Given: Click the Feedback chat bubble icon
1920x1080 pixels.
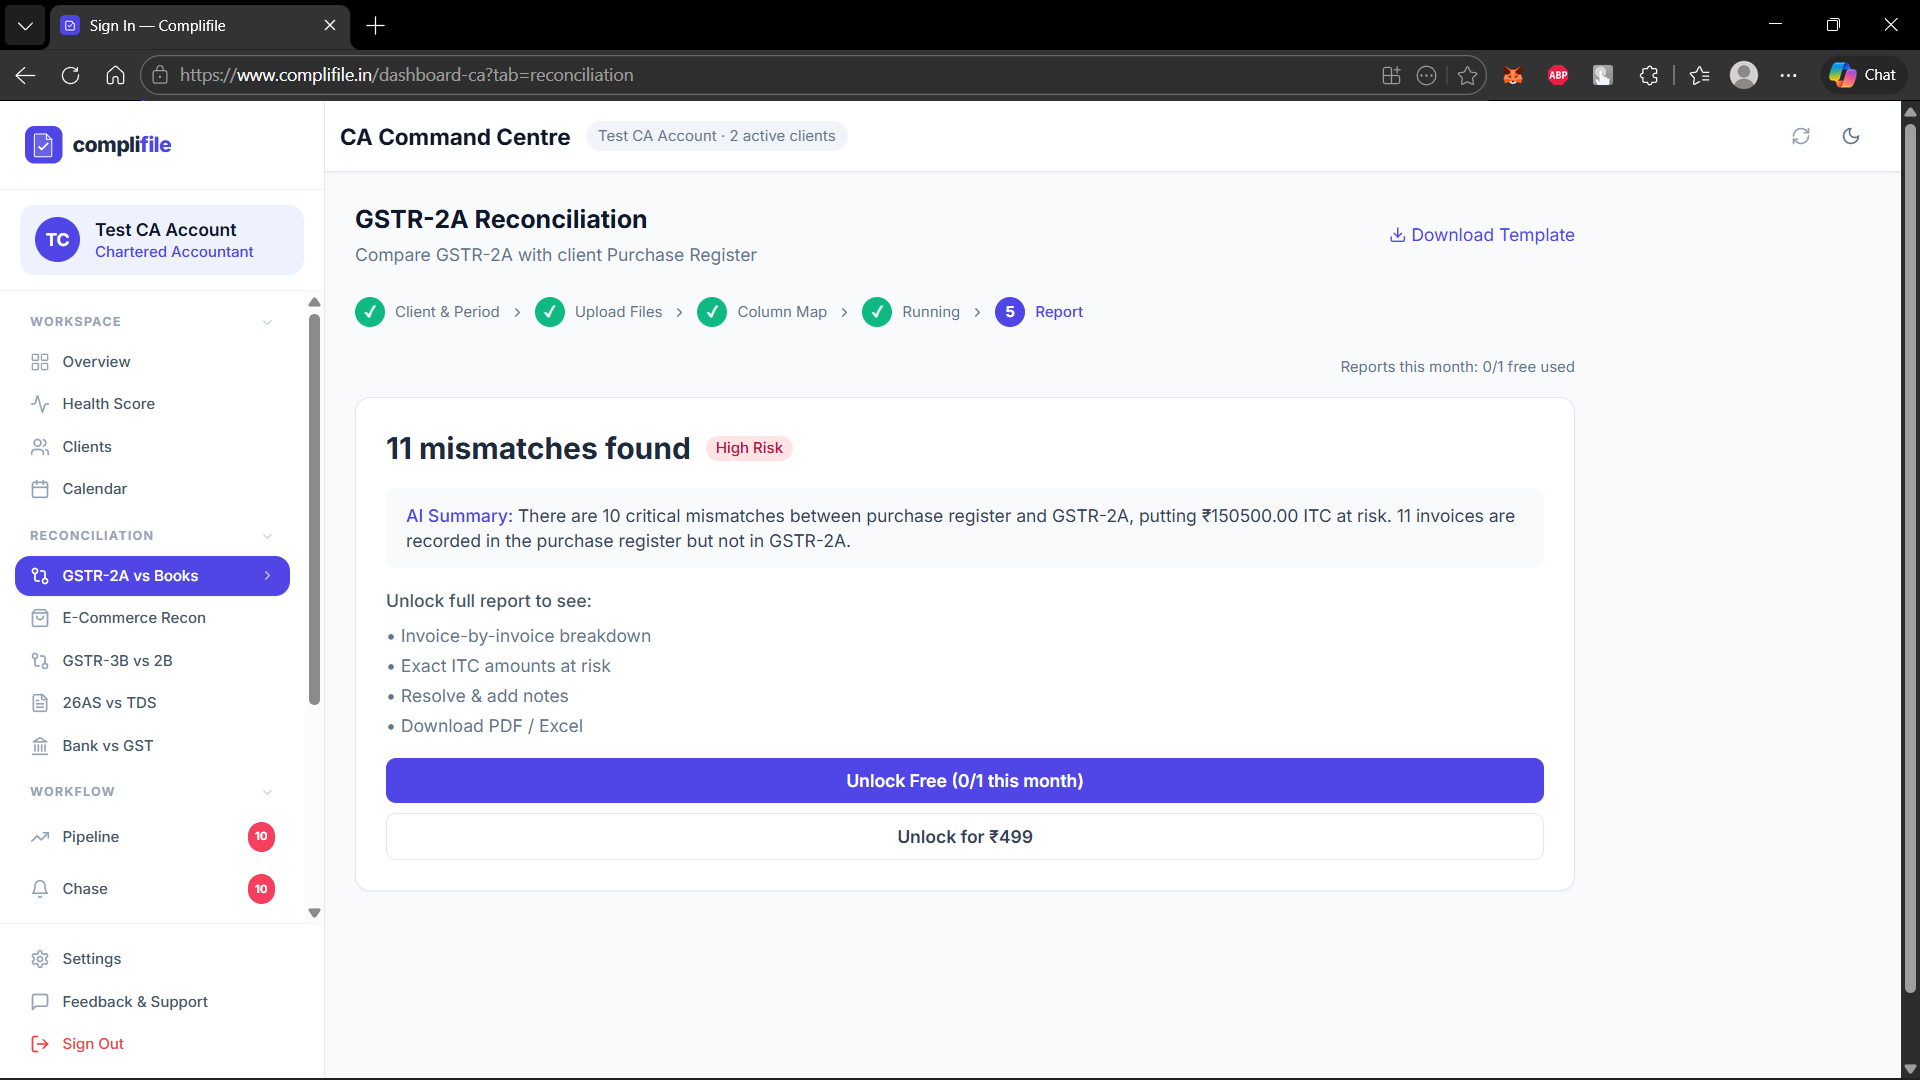Looking at the screenshot, I should coord(40,1002).
